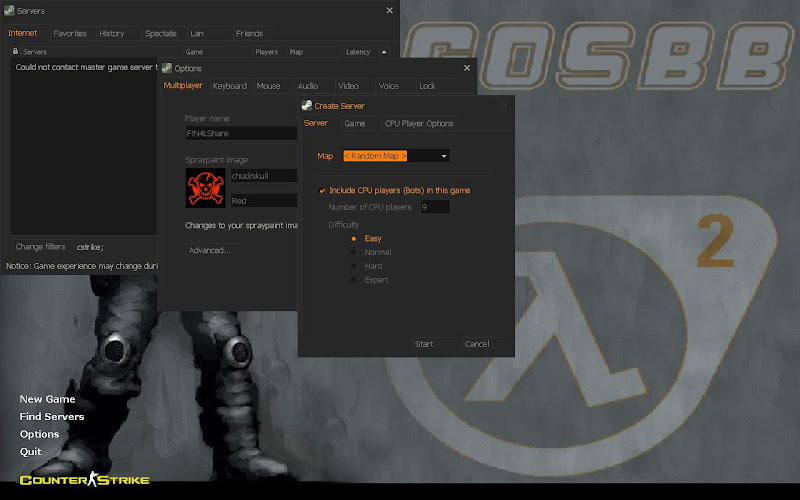Click the Random Map selection in combo box
The width and height of the screenshot is (800, 500).
pos(375,156)
